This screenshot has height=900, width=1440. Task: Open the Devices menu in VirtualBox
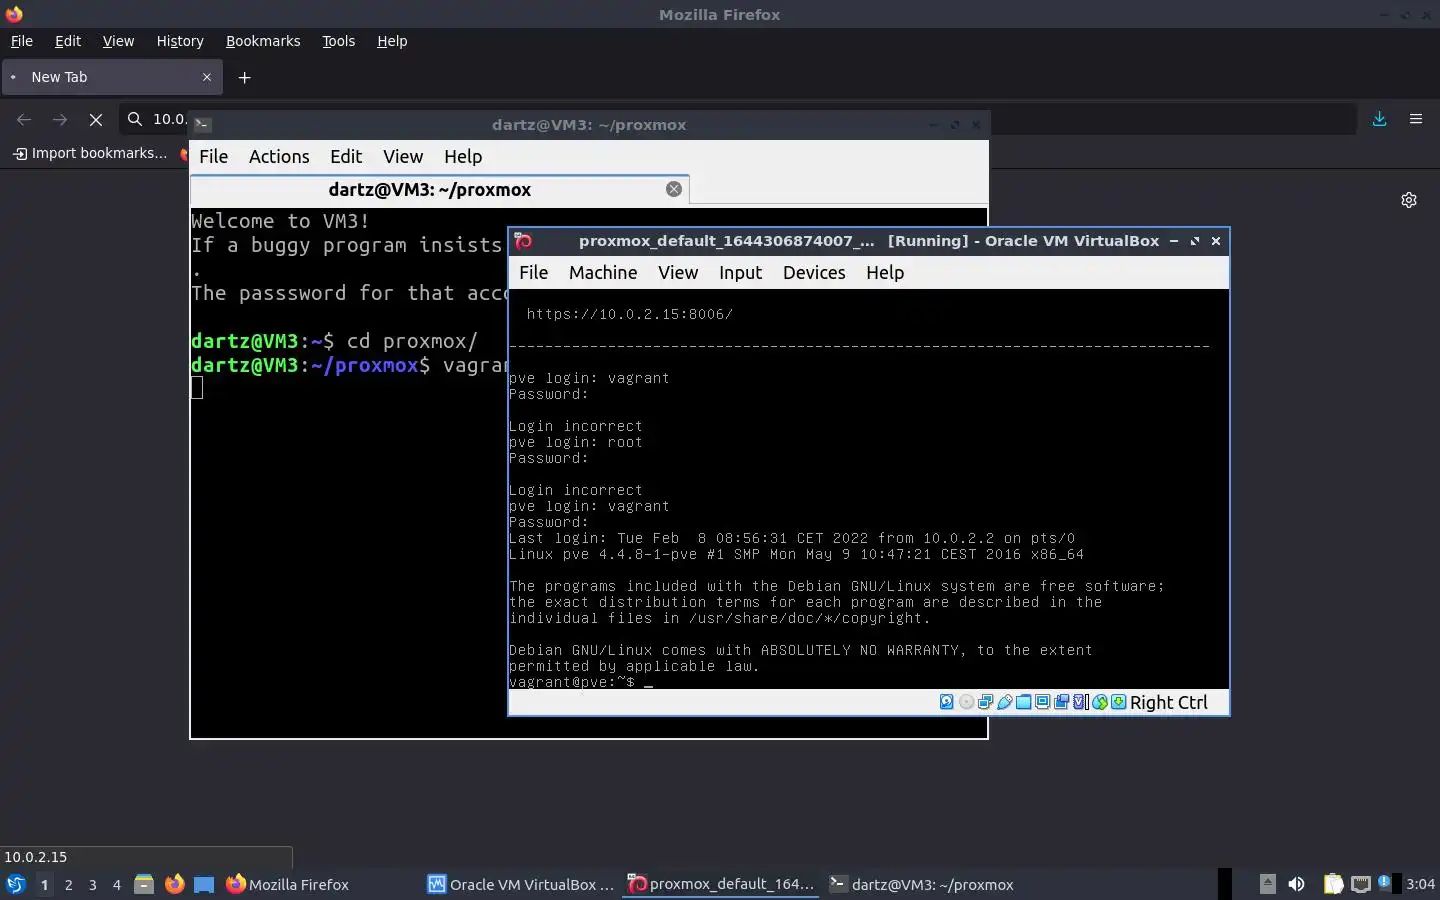[814, 272]
